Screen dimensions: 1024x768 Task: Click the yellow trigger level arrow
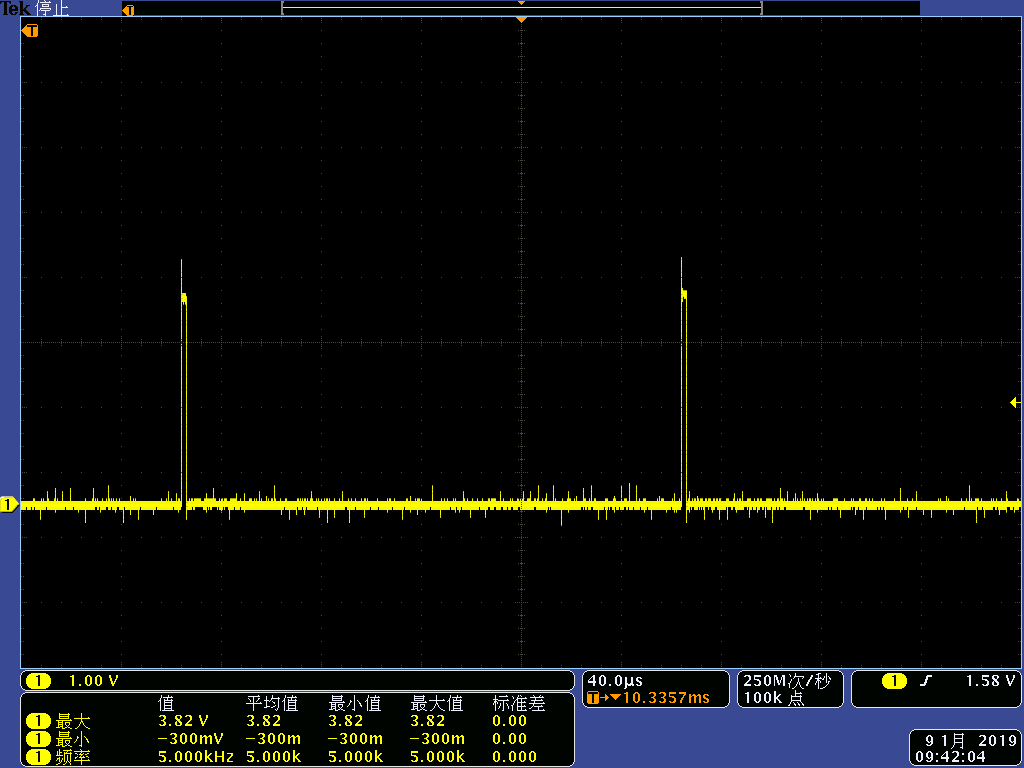(1016, 403)
